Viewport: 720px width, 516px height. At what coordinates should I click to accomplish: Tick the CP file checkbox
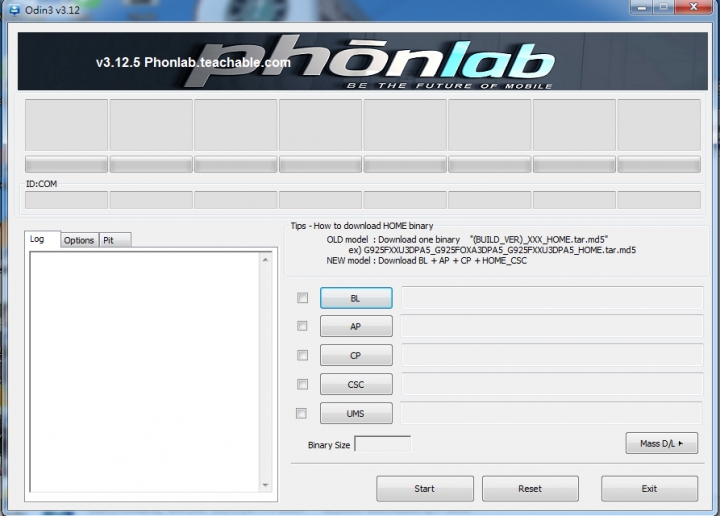click(302, 355)
